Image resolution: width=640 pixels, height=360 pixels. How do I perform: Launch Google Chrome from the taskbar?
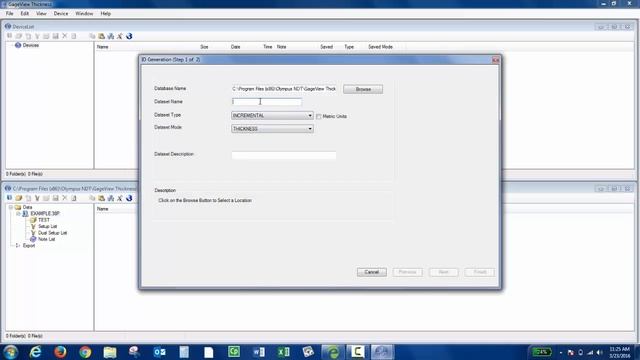click(x=85, y=352)
